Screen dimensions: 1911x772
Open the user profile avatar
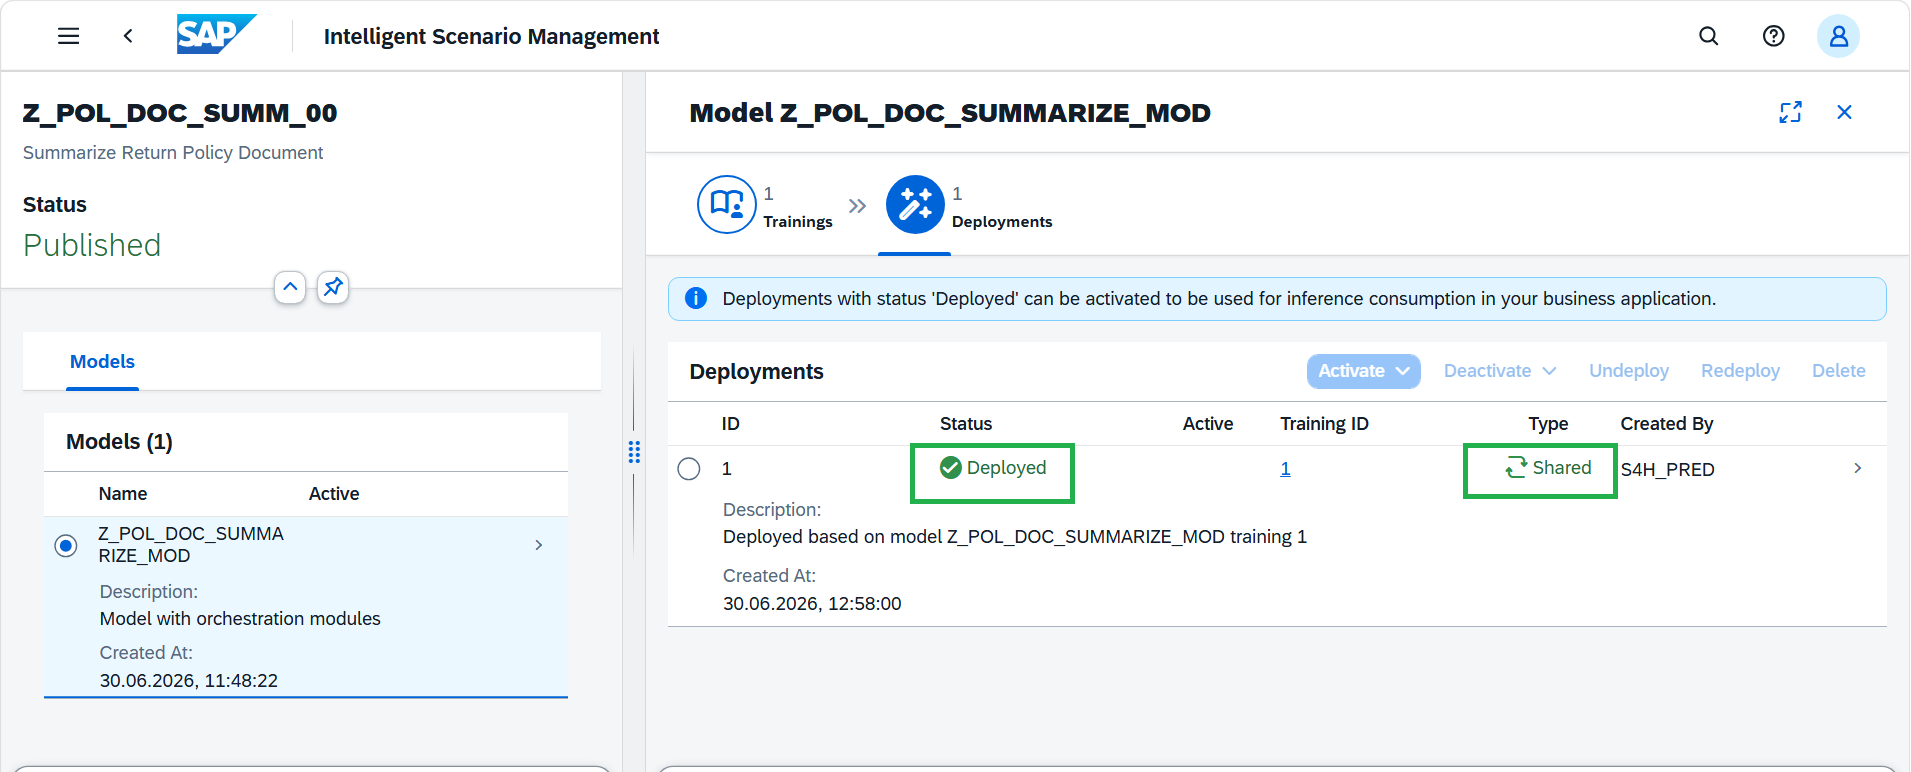tap(1838, 36)
